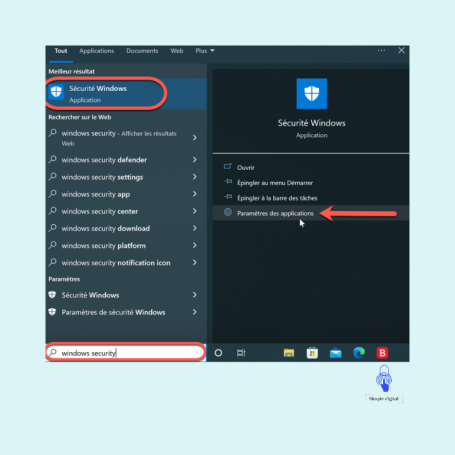This screenshot has width=455, height=455.
Task: Open the Plus dropdown tab
Action: (205, 51)
